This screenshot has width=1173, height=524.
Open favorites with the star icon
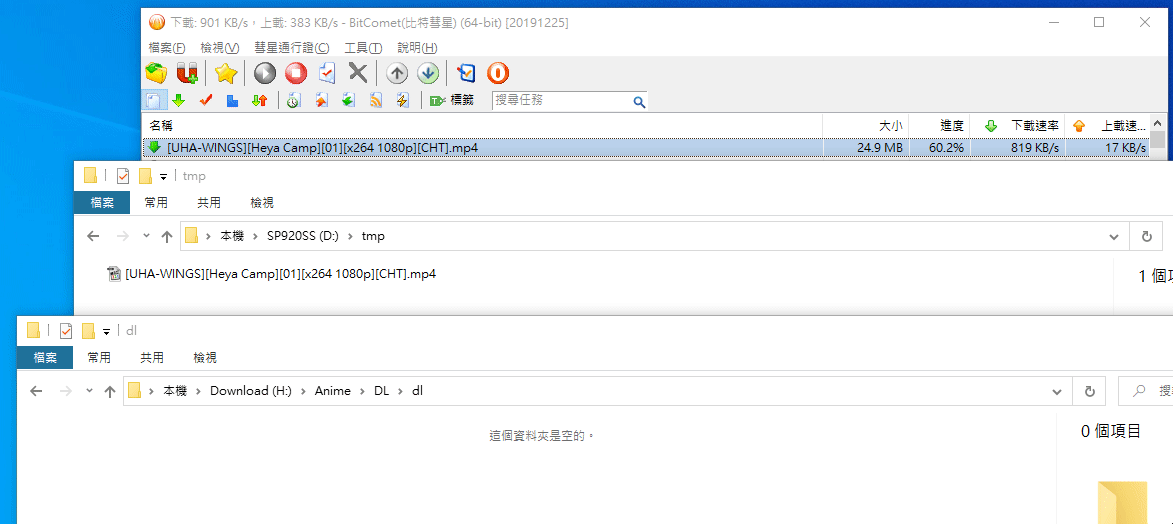(226, 73)
